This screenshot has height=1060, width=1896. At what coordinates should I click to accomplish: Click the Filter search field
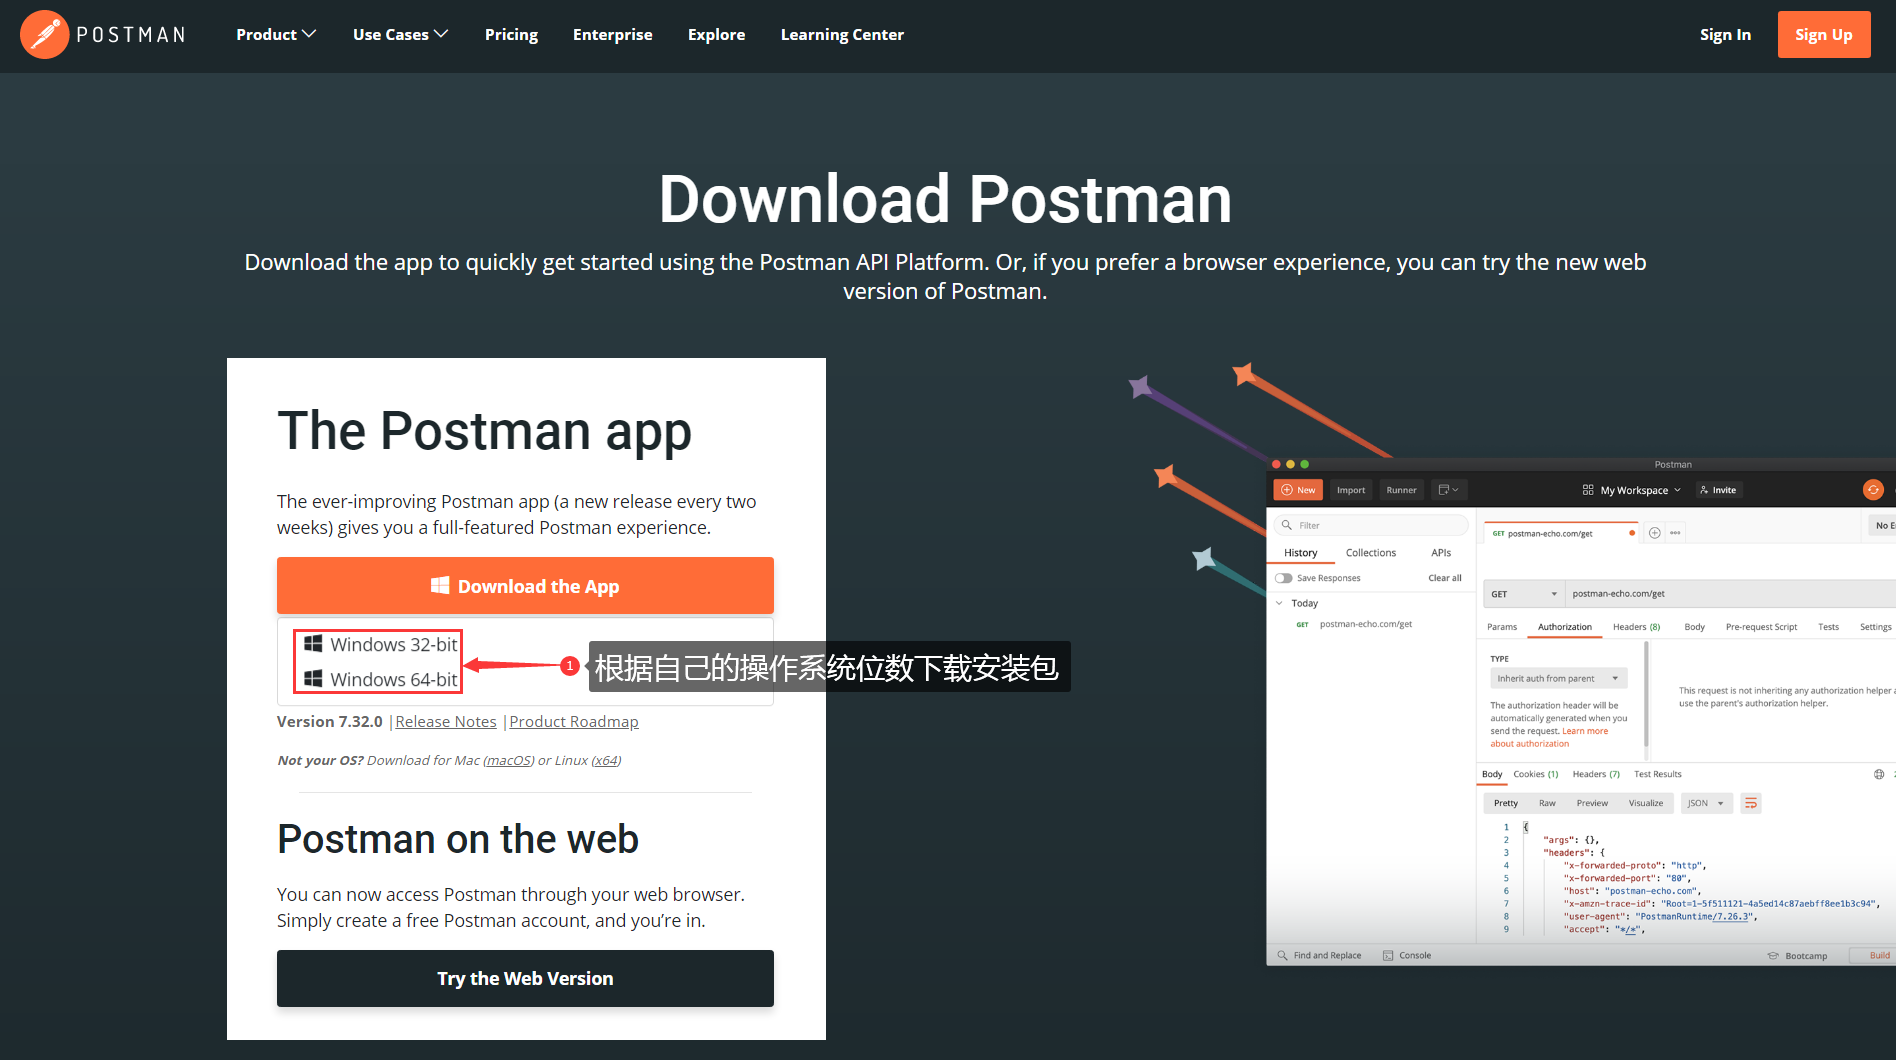pyautogui.click(x=1371, y=525)
